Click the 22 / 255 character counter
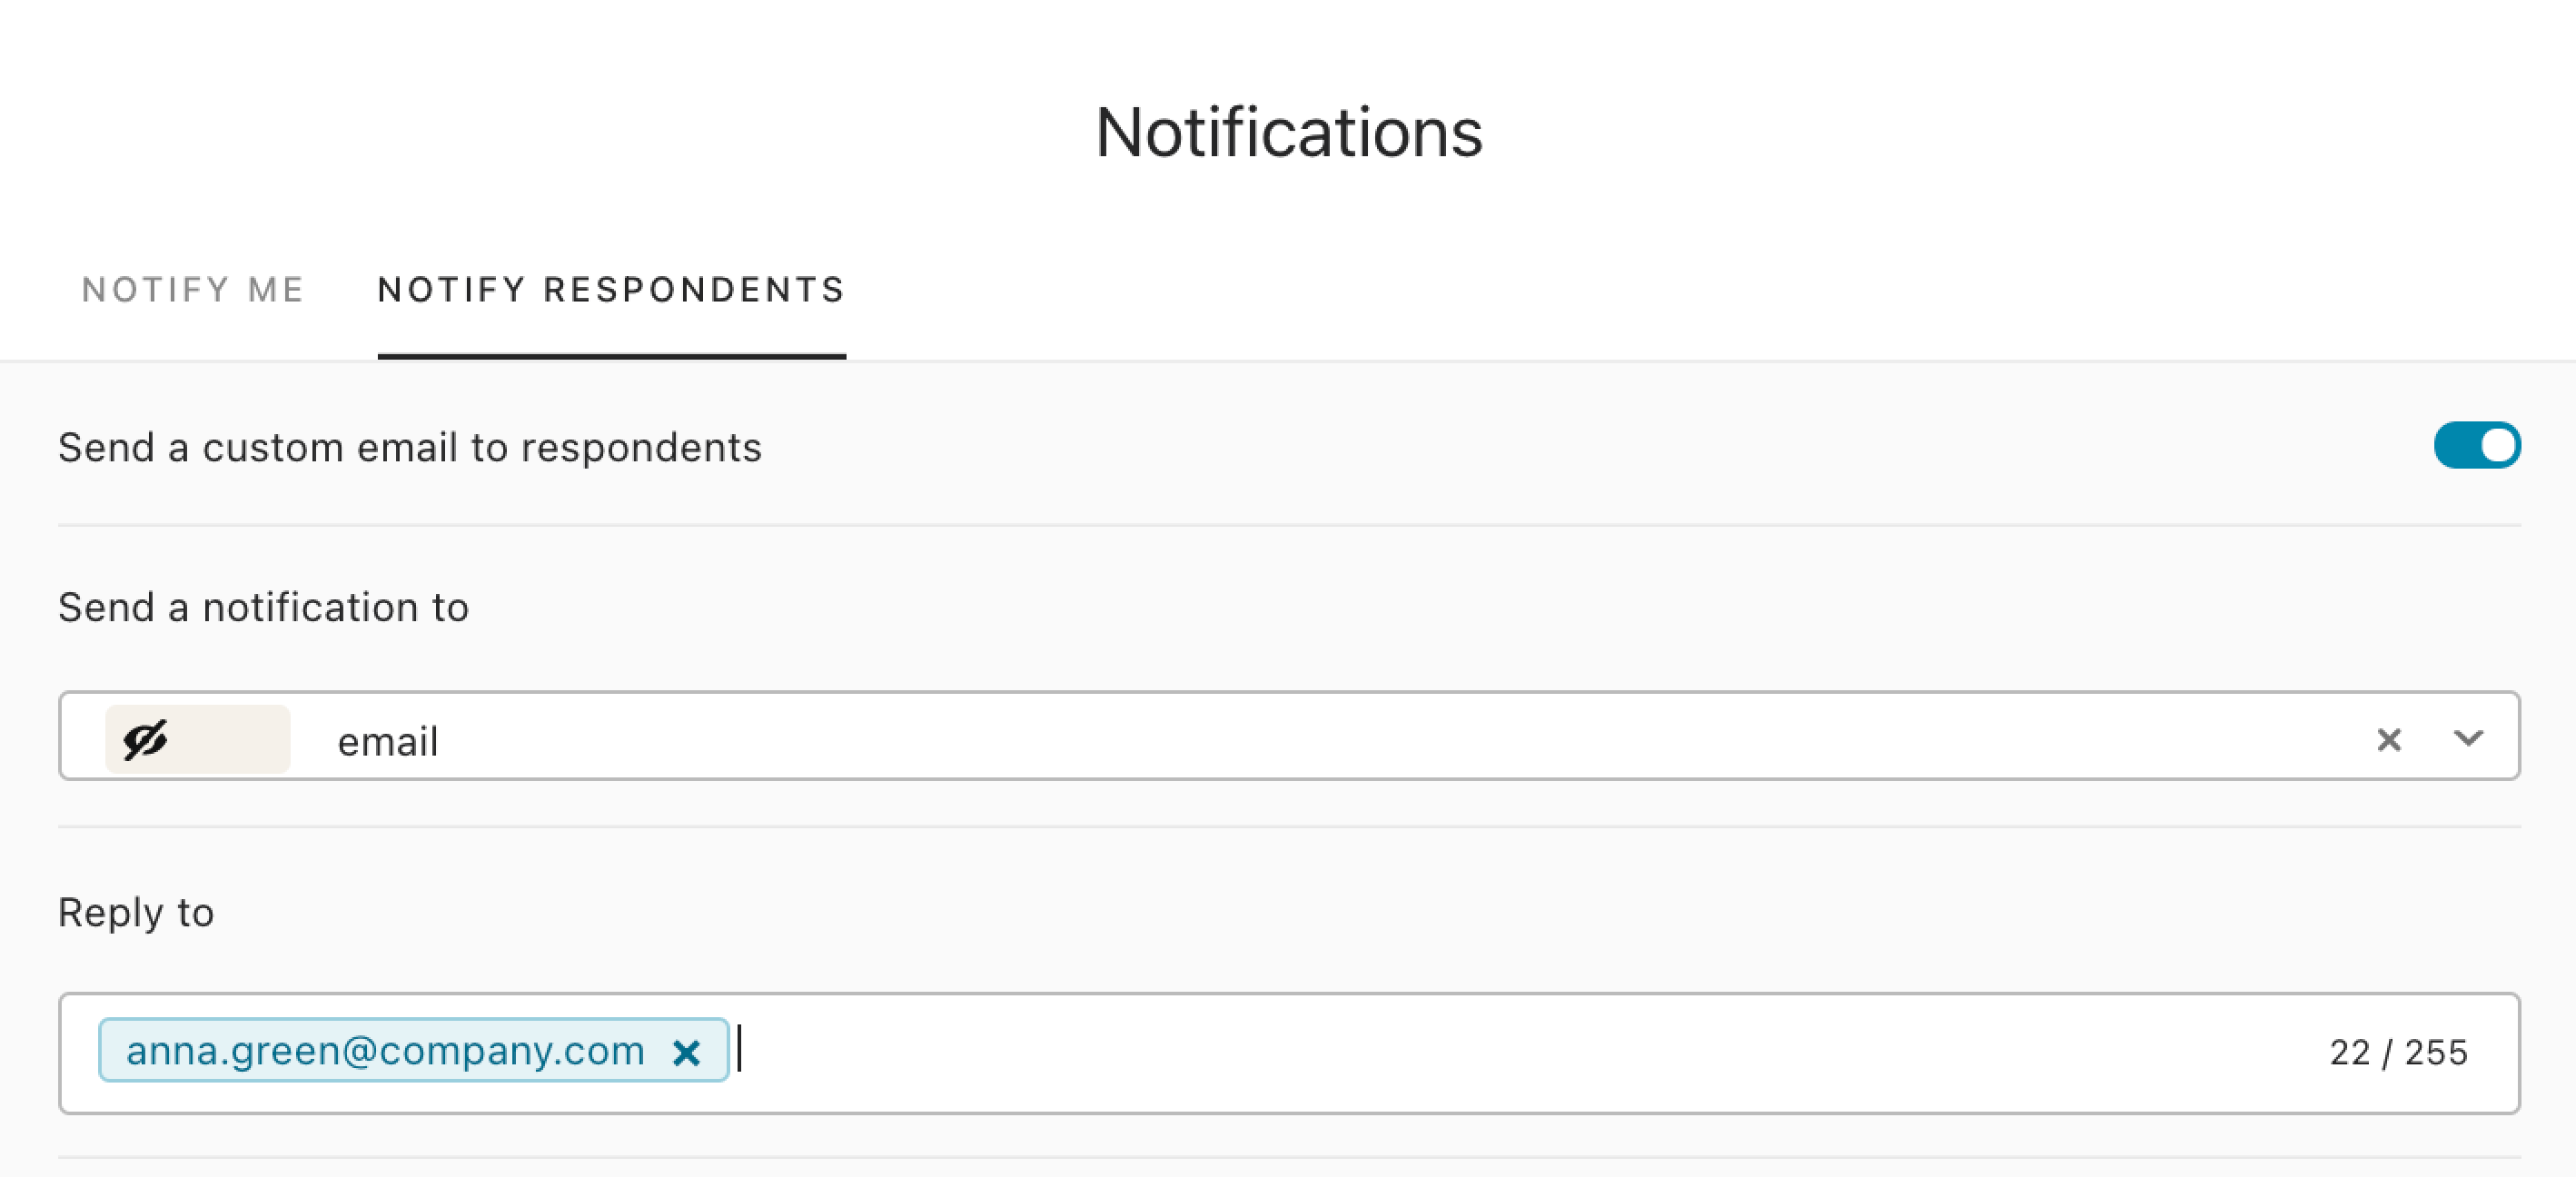This screenshot has height=1177, width=2576. coord(2398,1052)
